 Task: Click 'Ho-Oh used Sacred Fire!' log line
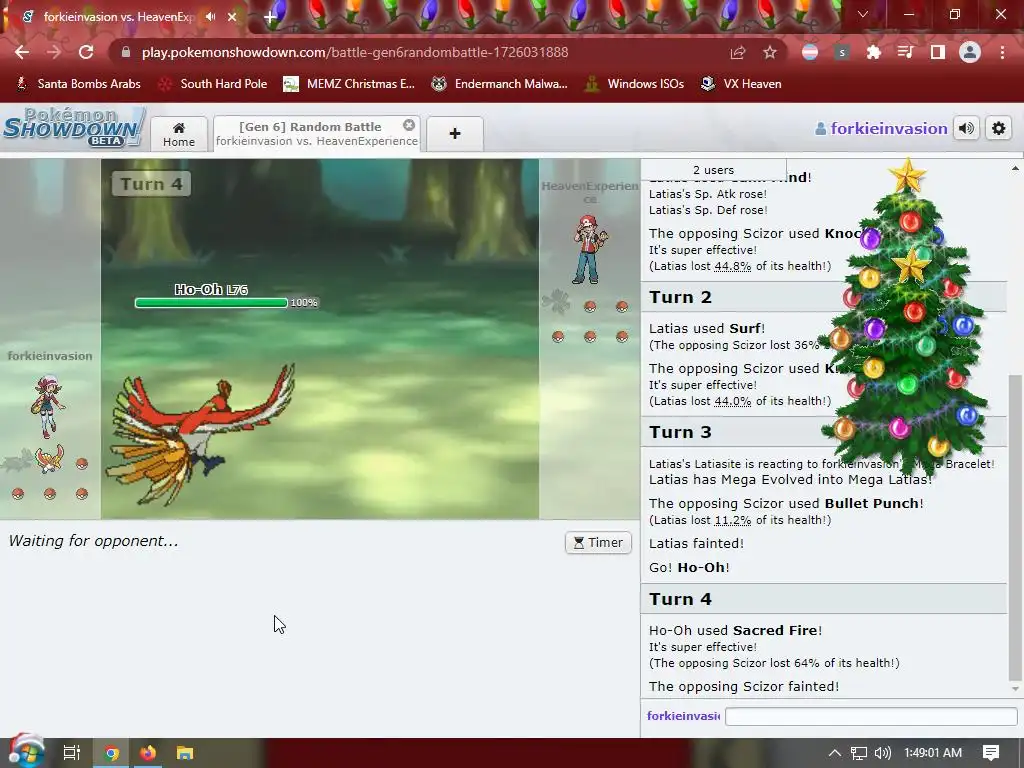point(735,631)
